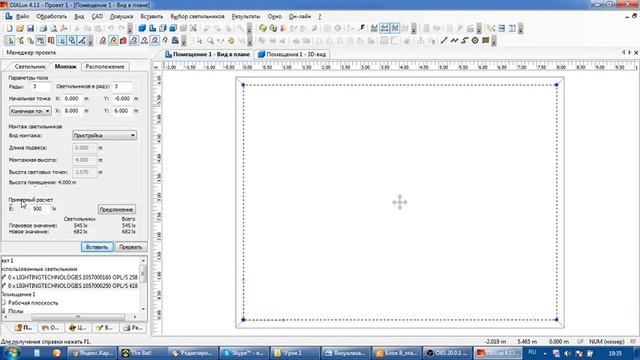
Task: Switch to the Светильник tab
Action: (29, 67)
